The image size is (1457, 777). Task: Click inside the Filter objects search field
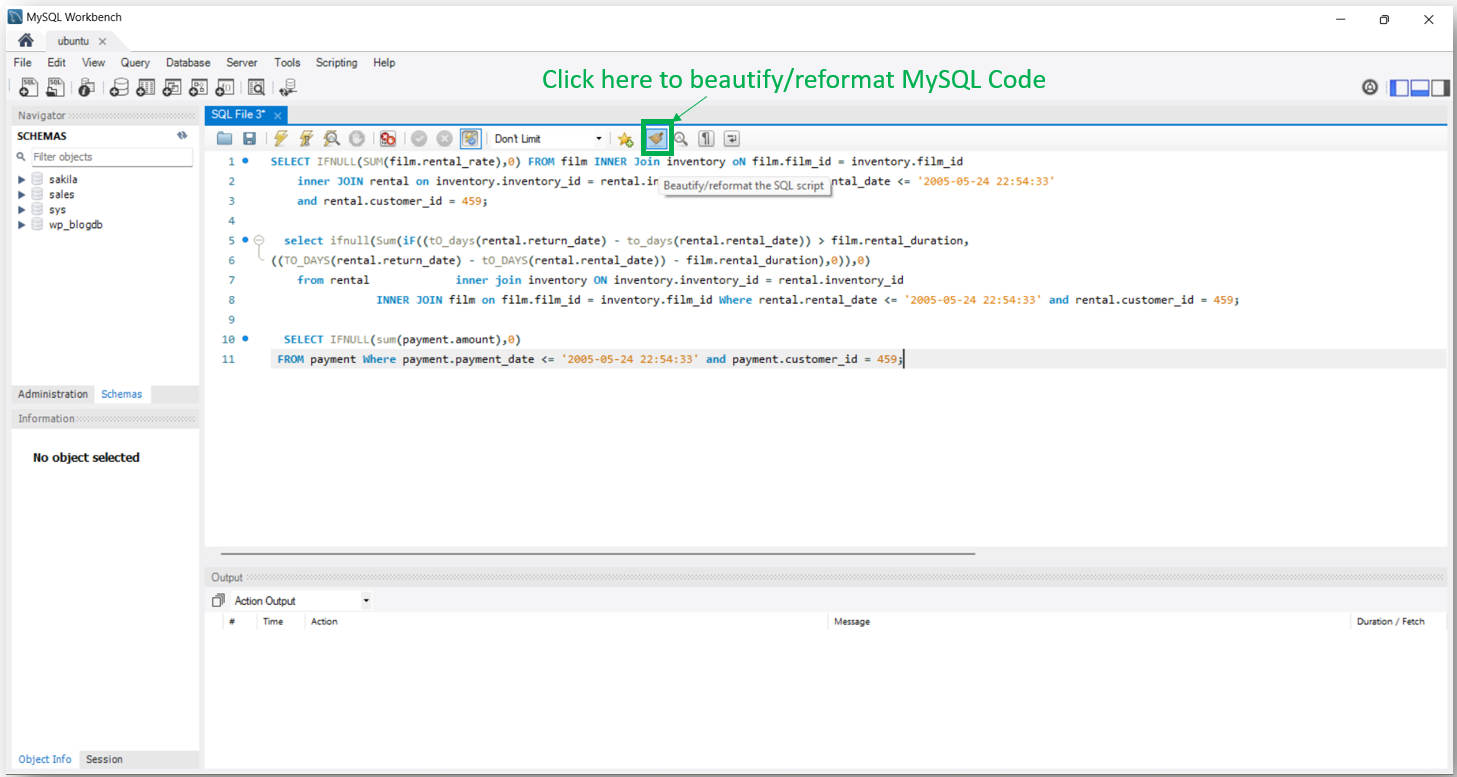[x=111, y=157]
